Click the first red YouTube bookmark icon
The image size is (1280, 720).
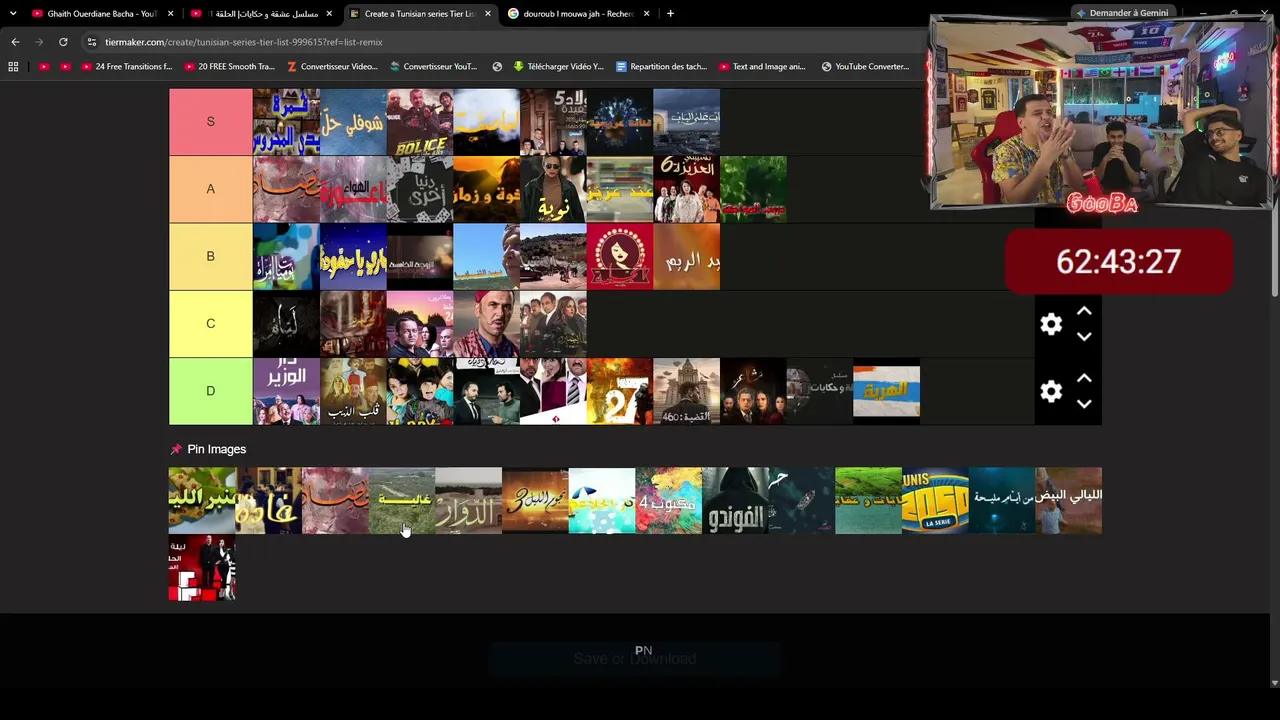pyautogui.click(x=44, y=67)
